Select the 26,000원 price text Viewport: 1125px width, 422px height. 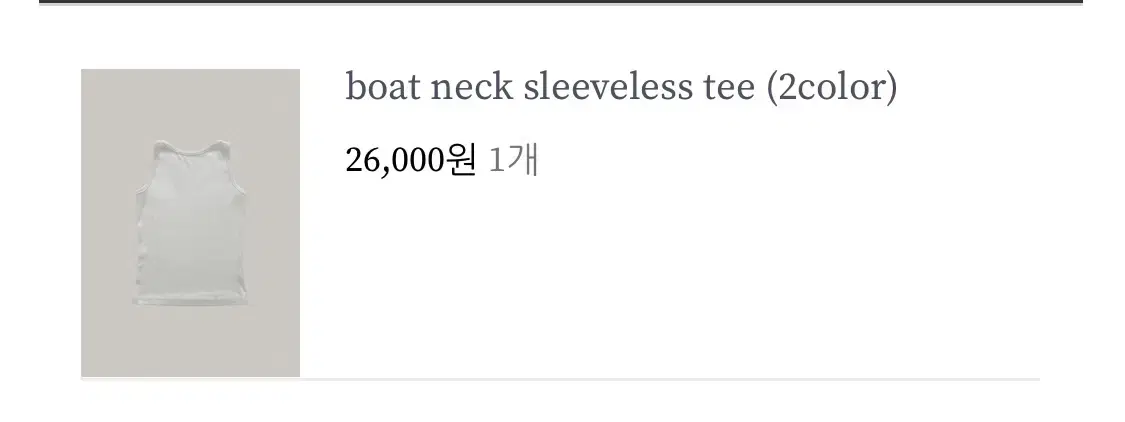(x=411, y=160)
